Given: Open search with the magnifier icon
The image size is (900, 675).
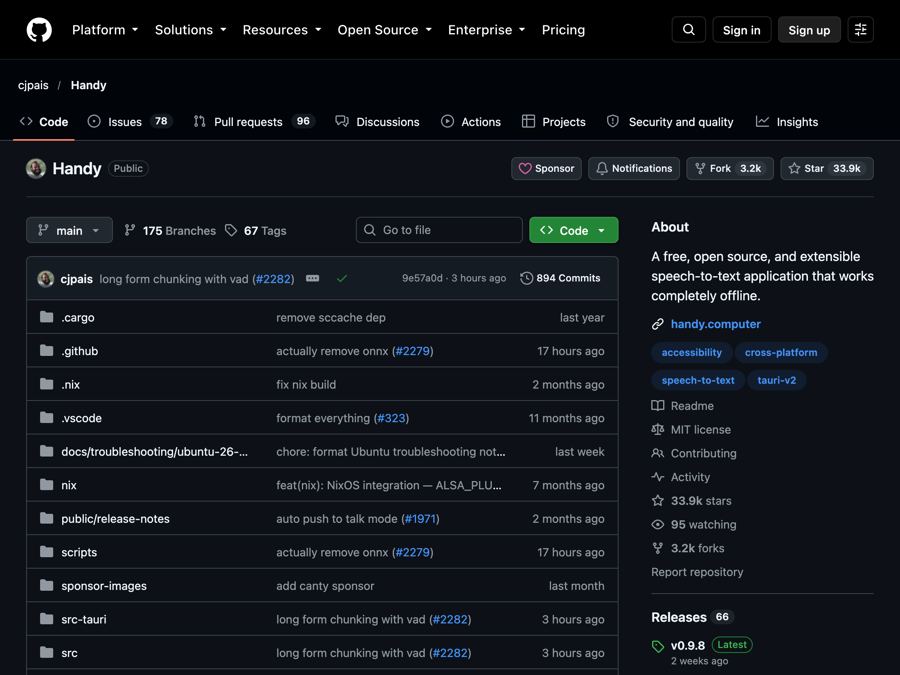Looking at the screenshot, I should tap(689, 30).
